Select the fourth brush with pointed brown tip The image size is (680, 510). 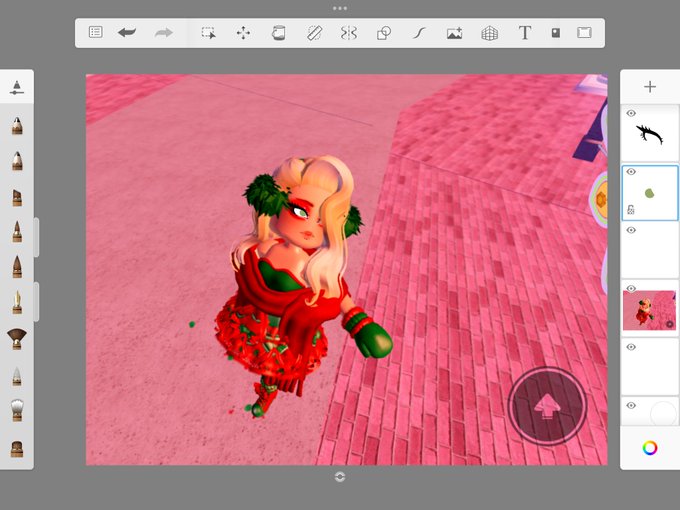(x=17, y=232)
